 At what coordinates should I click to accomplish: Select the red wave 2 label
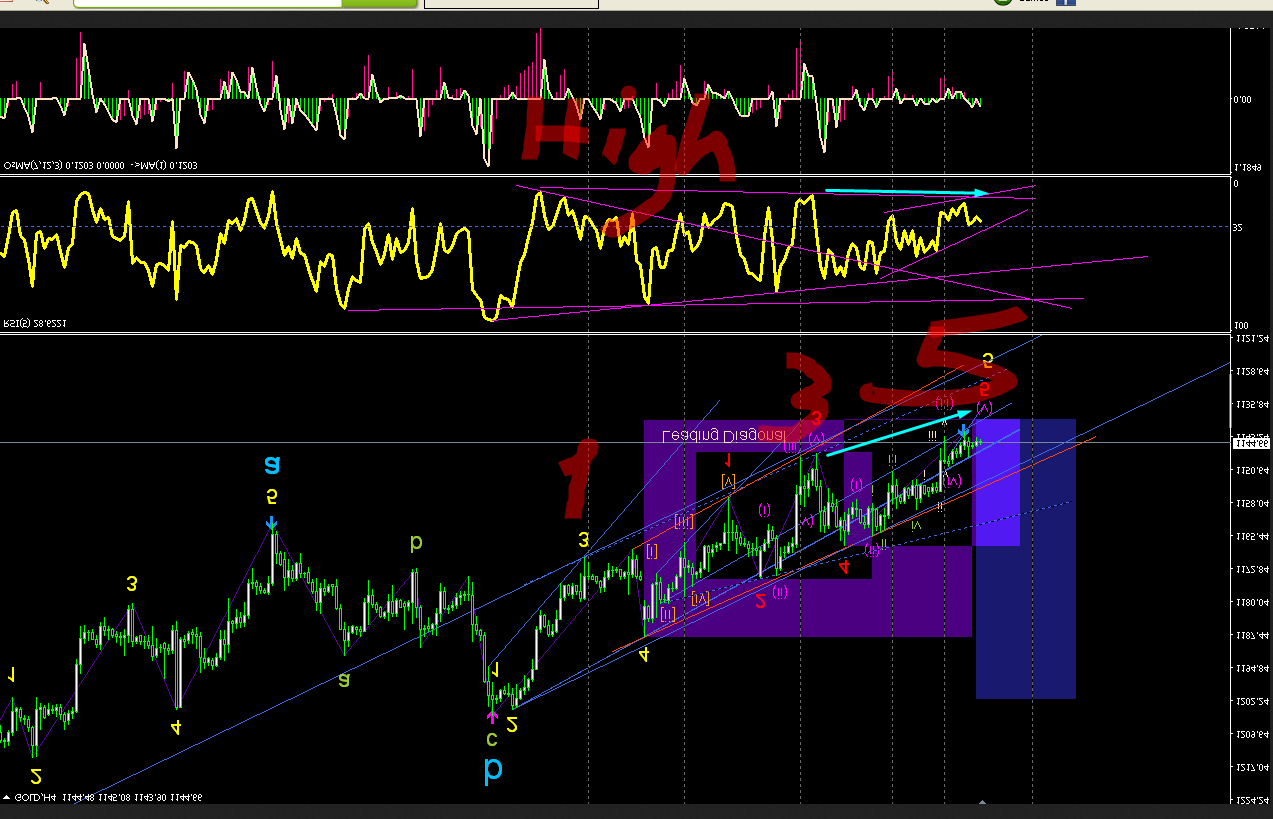(x=761, y=601)
